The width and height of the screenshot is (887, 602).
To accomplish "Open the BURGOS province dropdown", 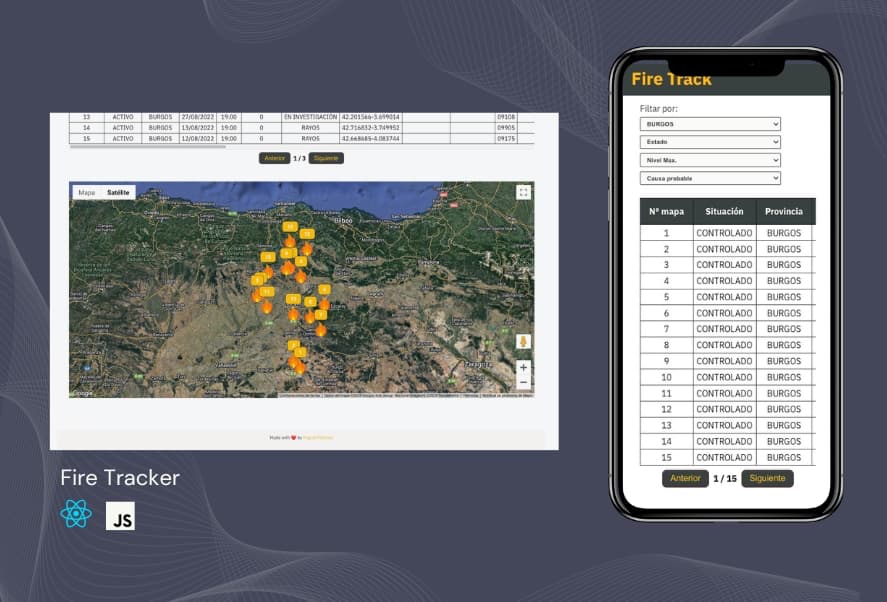I will [x=710, y=124].
